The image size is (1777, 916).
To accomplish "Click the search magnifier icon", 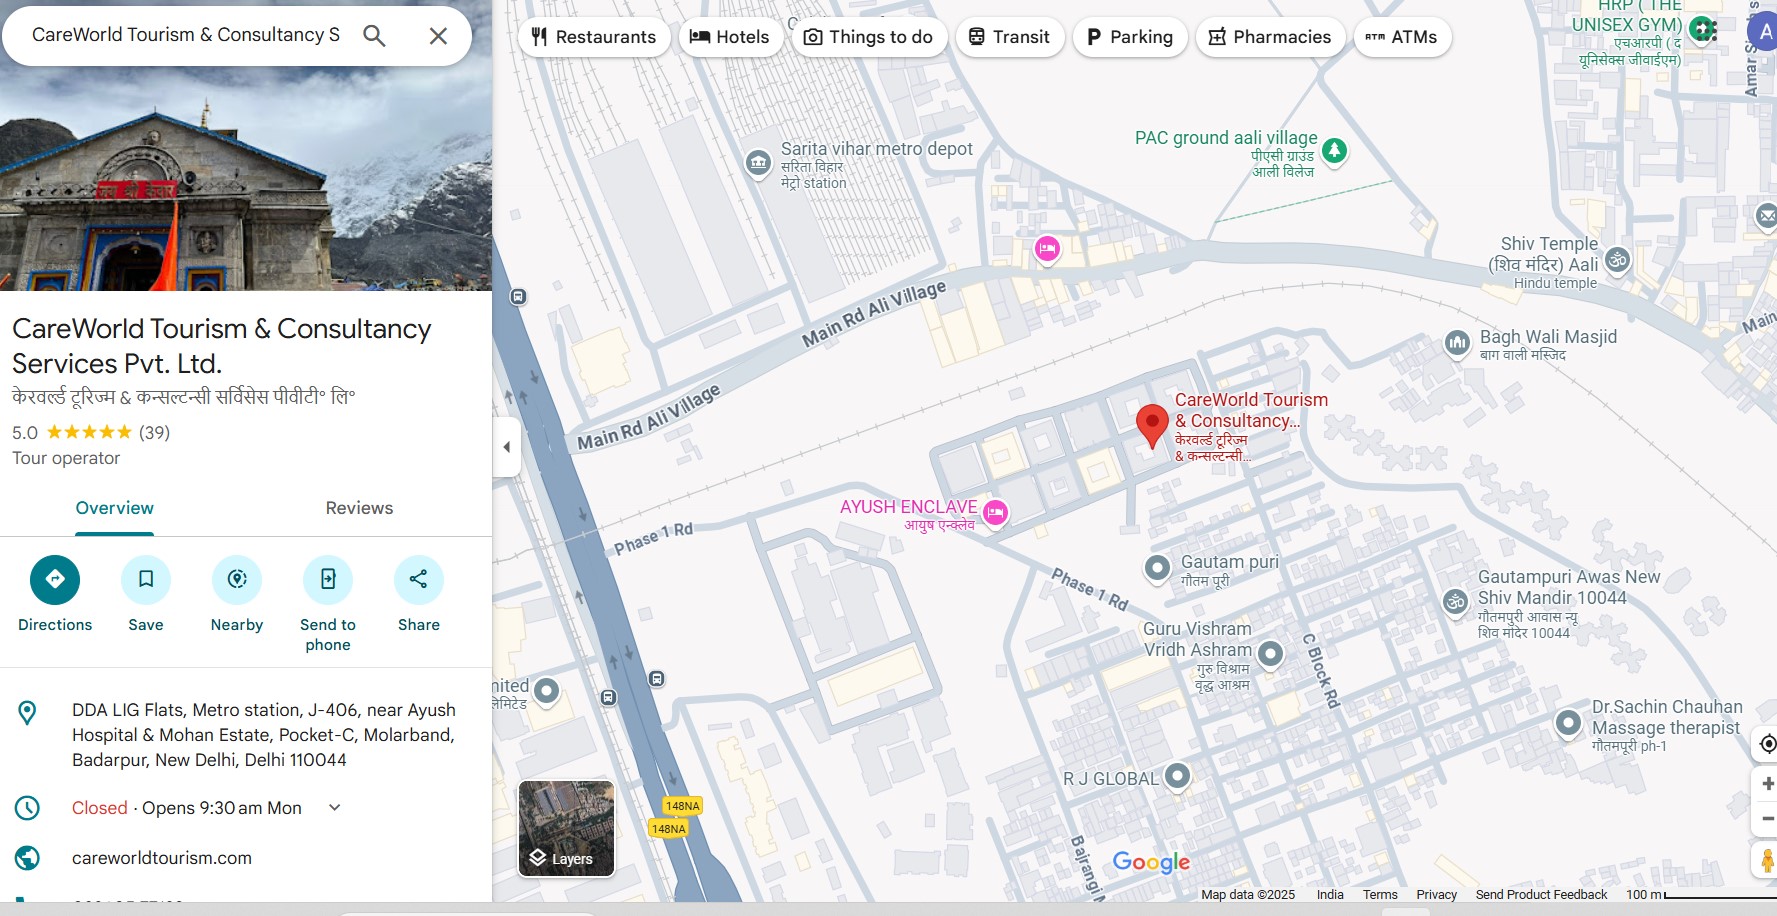I will [x=374, y=34].
